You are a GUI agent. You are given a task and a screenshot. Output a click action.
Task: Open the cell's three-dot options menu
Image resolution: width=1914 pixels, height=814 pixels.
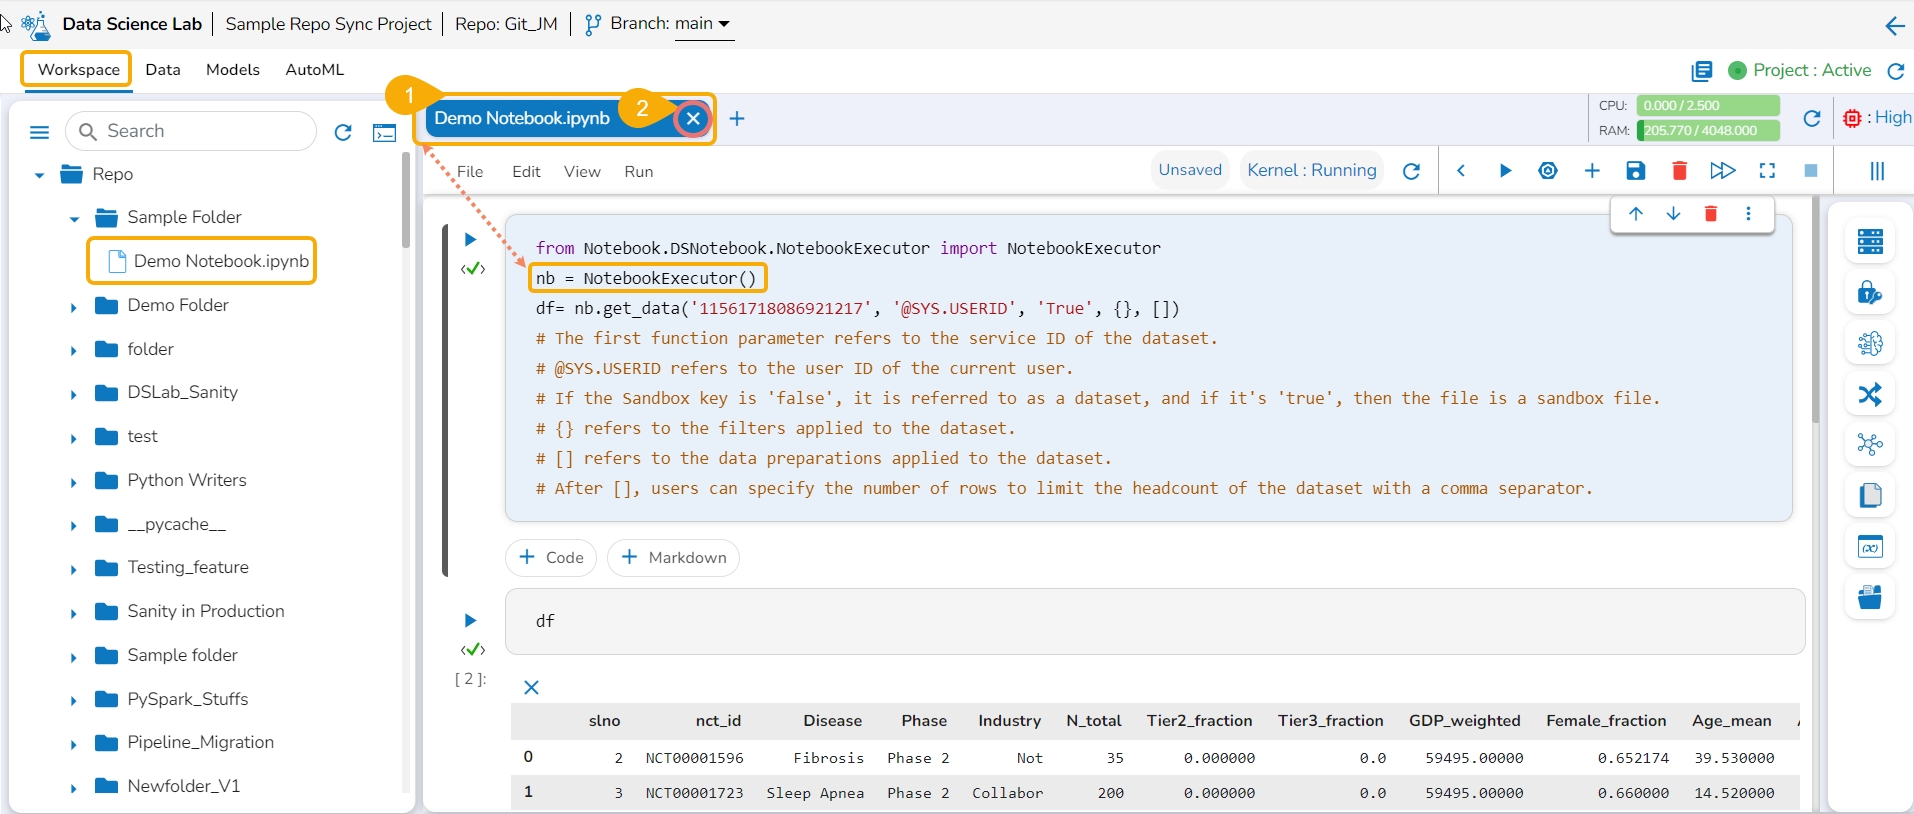coord(1748,214)
